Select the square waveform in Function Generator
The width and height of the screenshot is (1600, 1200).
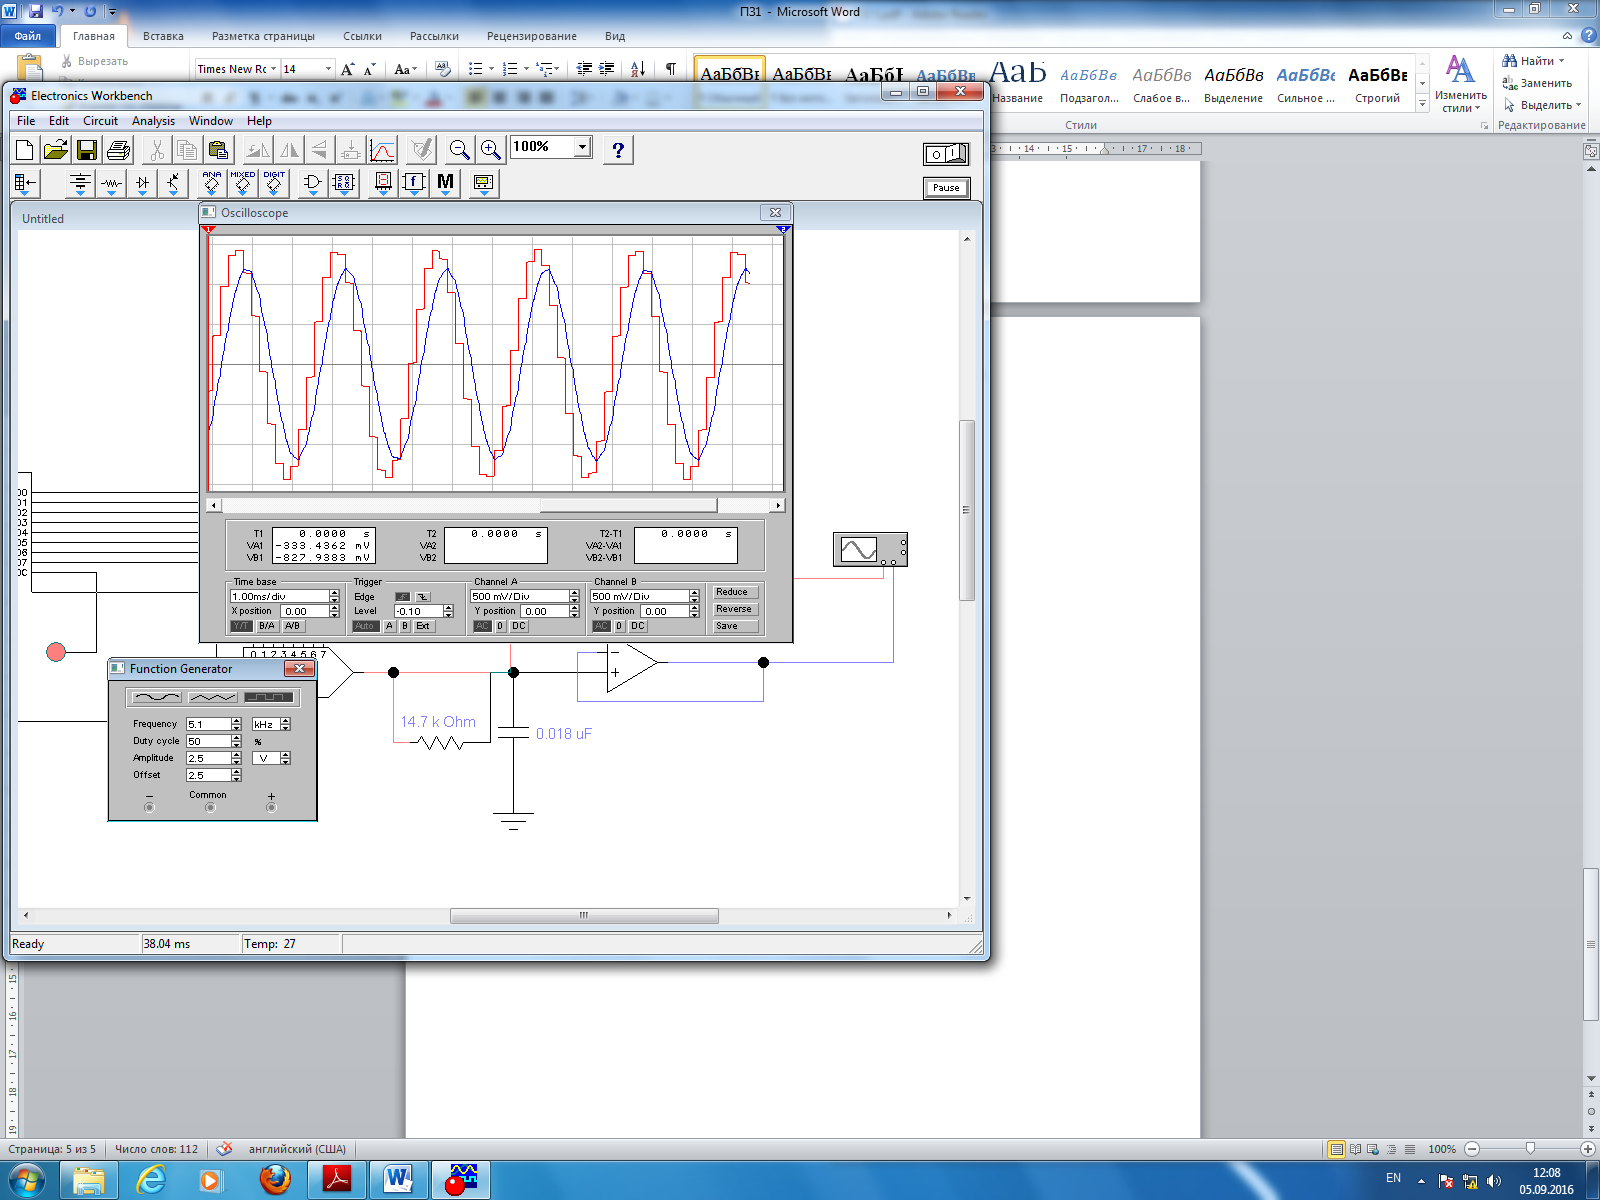[269, 697]
